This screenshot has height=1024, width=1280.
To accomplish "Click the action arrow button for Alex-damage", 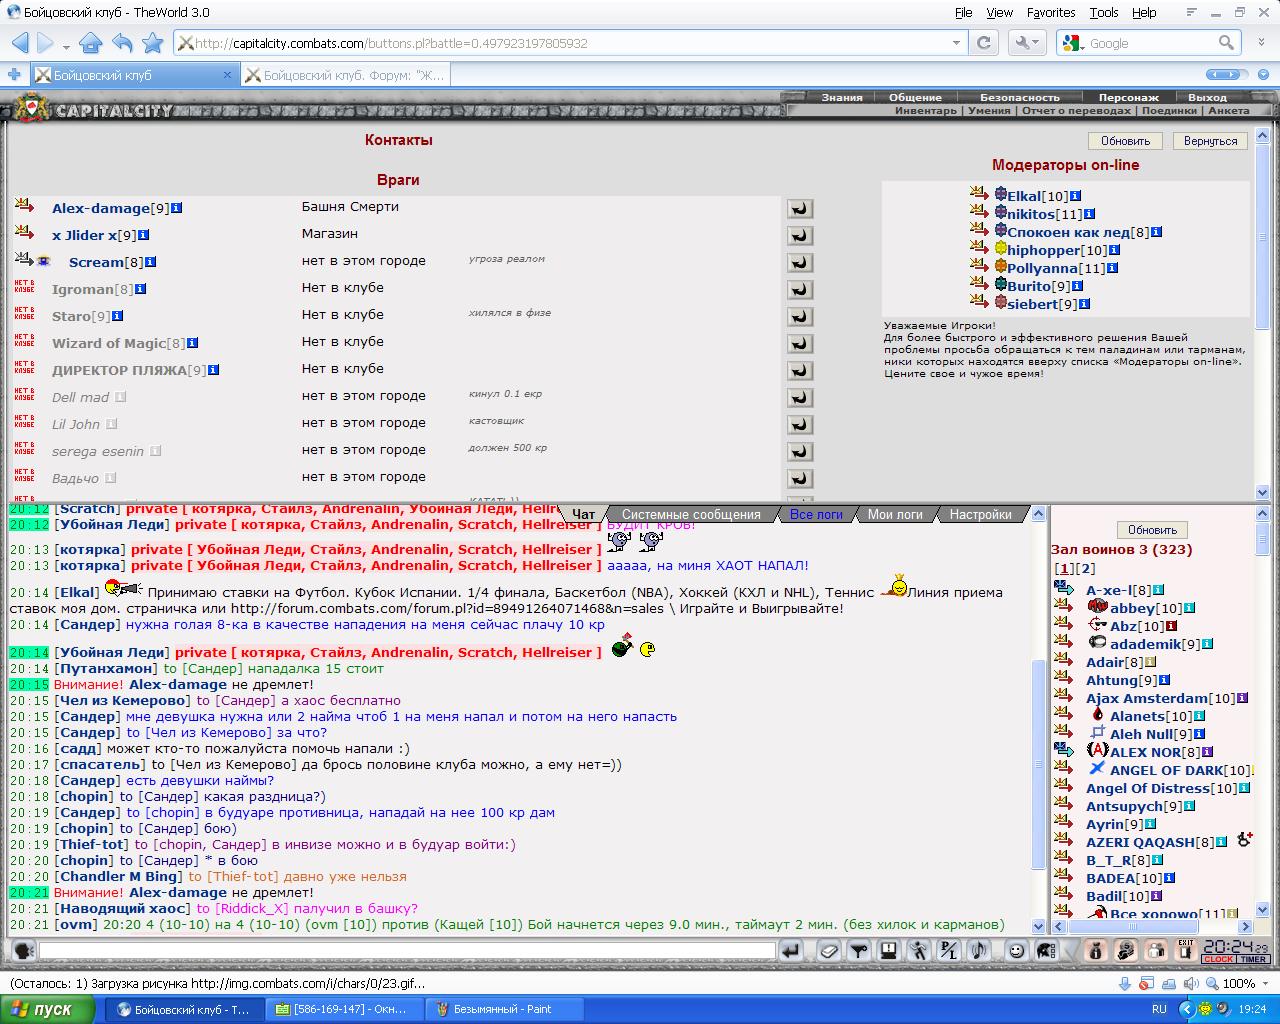I will click(800, 208).
